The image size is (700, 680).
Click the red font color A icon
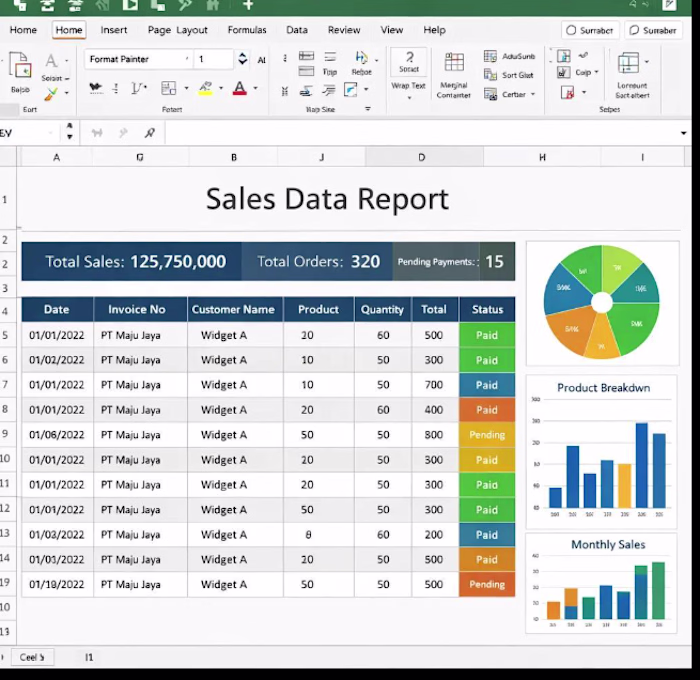click(x=240, y=88)
